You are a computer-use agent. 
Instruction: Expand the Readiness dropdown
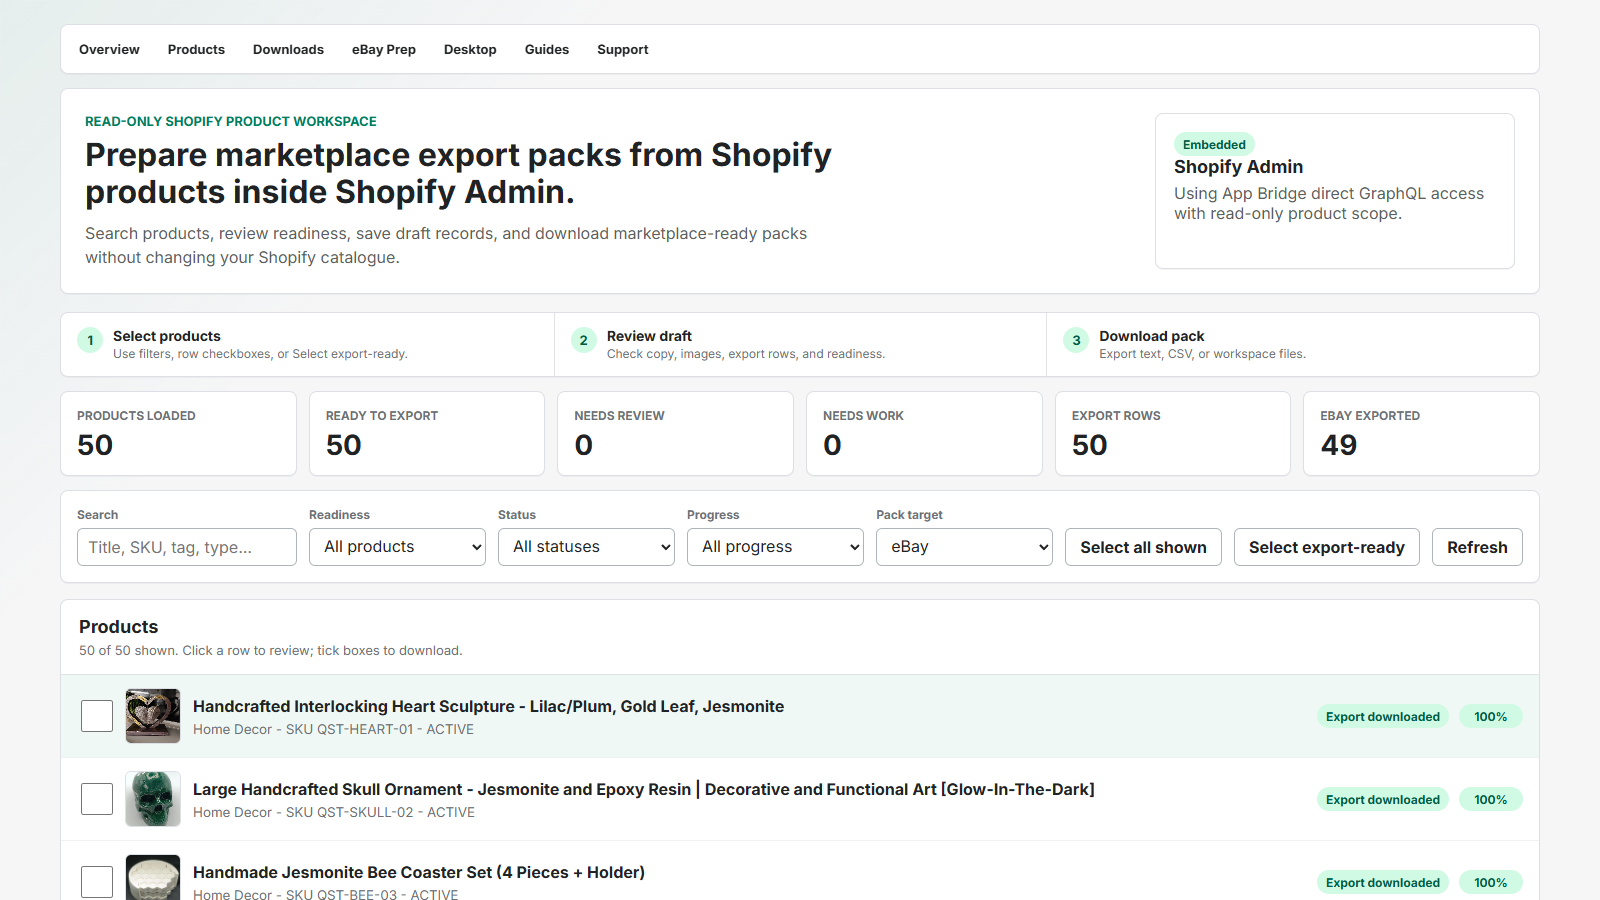click(x=397, y=547)
